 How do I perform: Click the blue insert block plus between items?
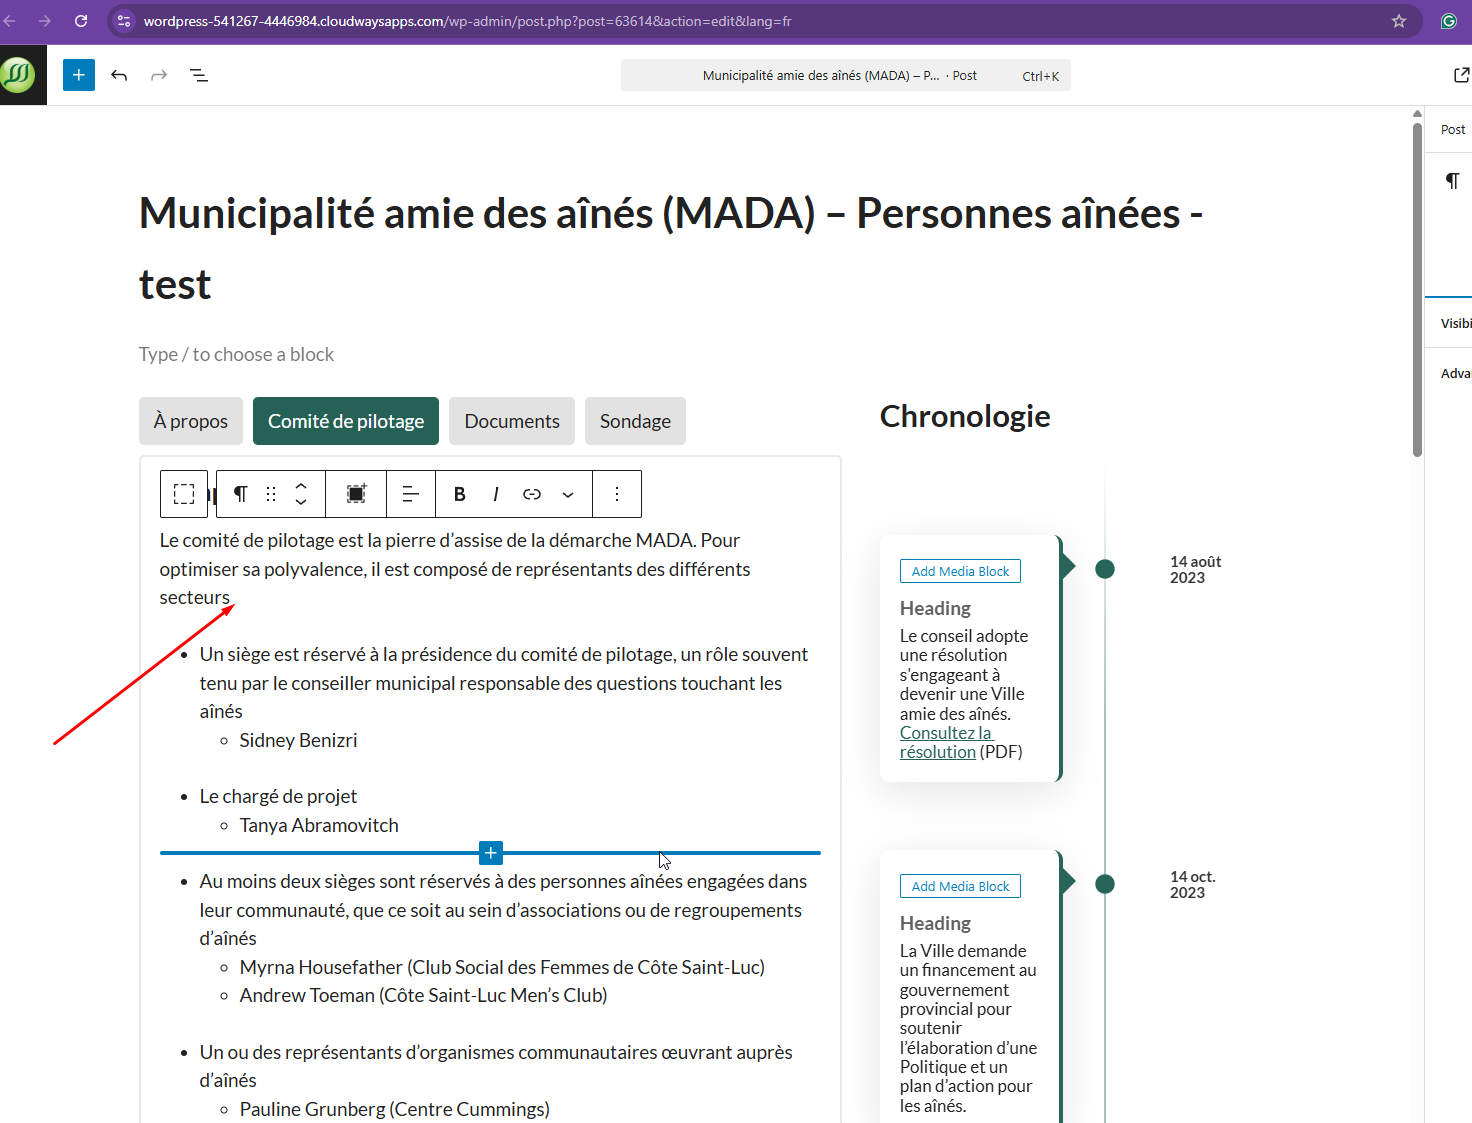click(491, 853)
